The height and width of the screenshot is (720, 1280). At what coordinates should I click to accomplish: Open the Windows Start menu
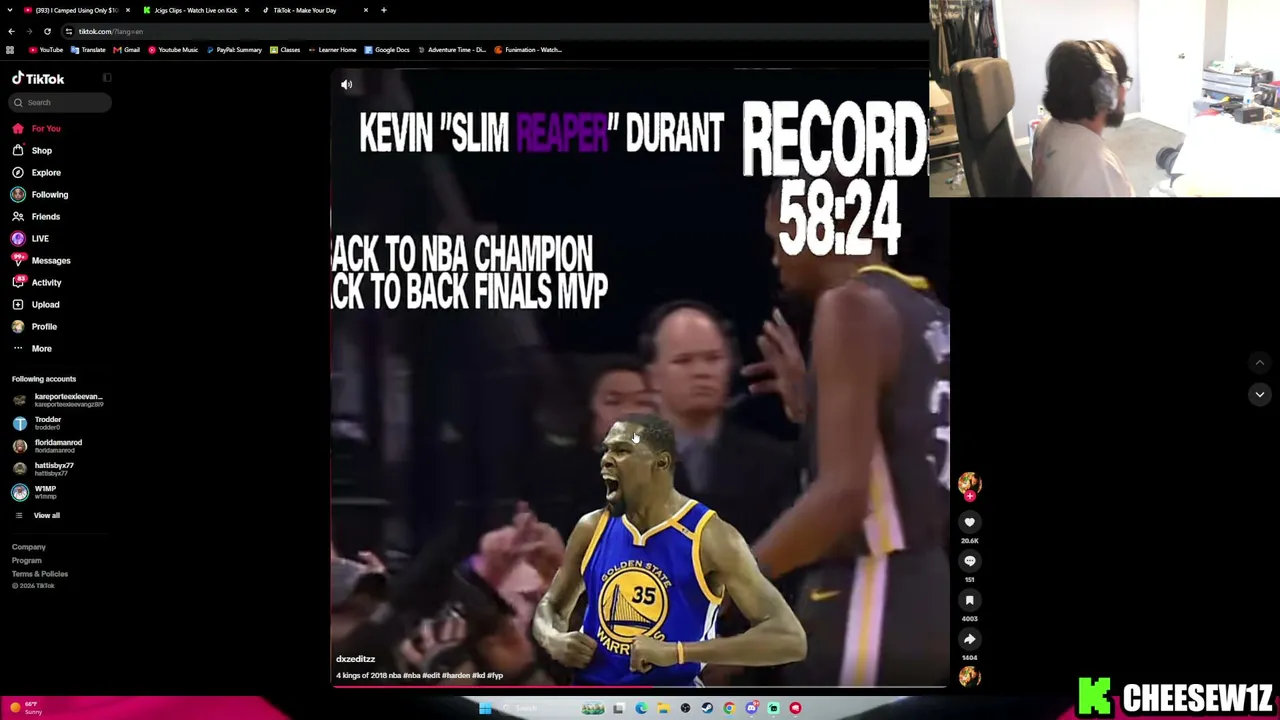[x=485, y=708]
